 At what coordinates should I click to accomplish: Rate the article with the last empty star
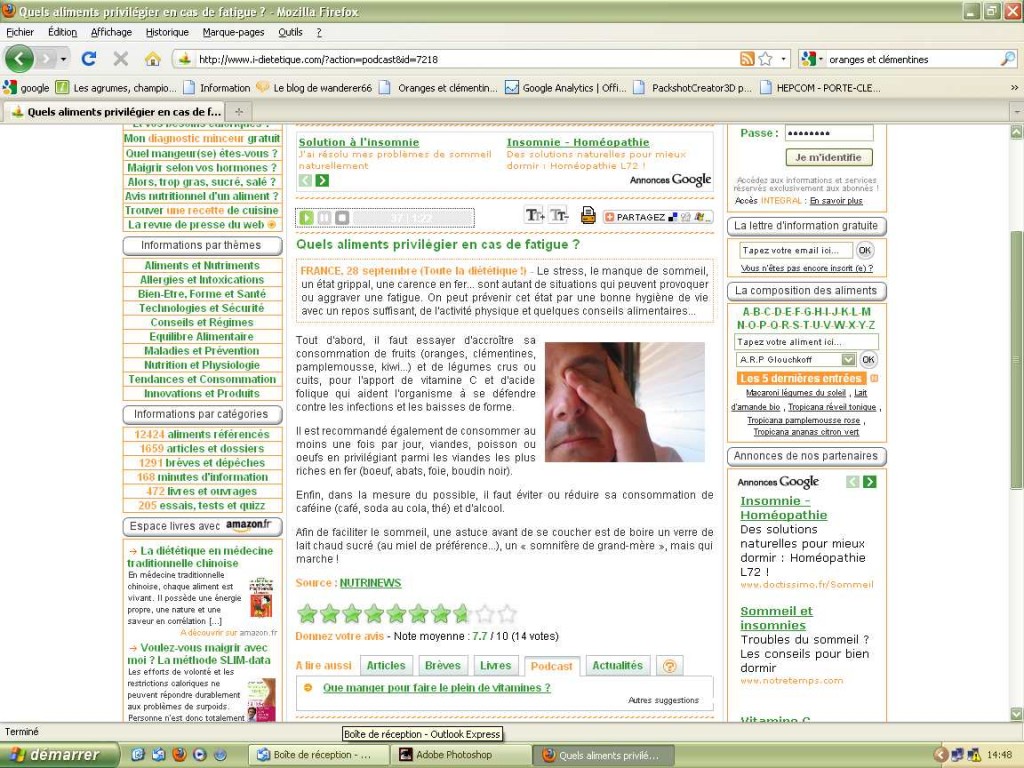click(x=507, y=614)
